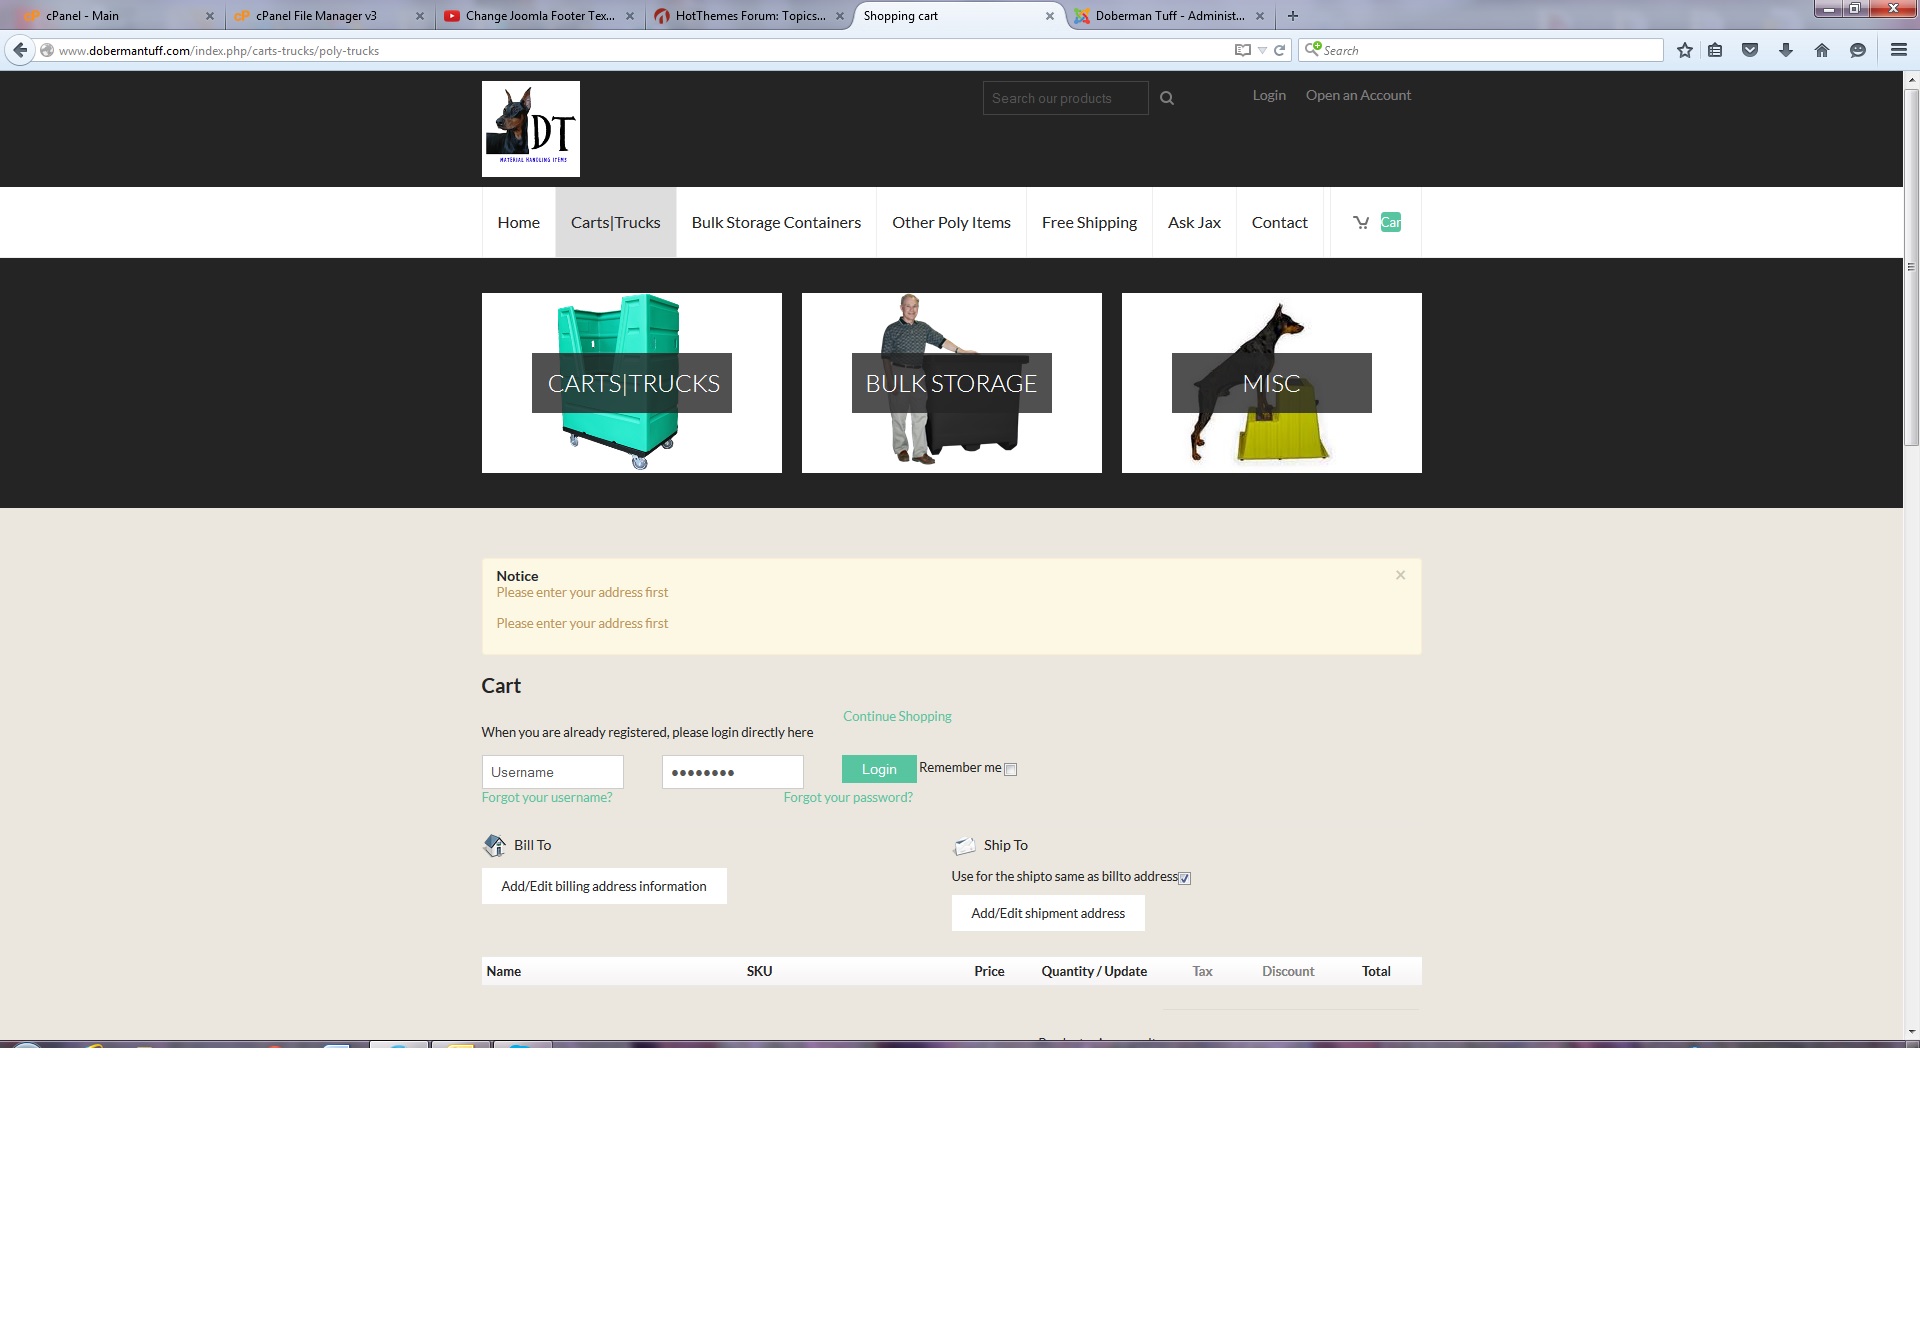Click the Doberman Tuff DT logo
The image size is (1920, 1344).
point(531,129)
